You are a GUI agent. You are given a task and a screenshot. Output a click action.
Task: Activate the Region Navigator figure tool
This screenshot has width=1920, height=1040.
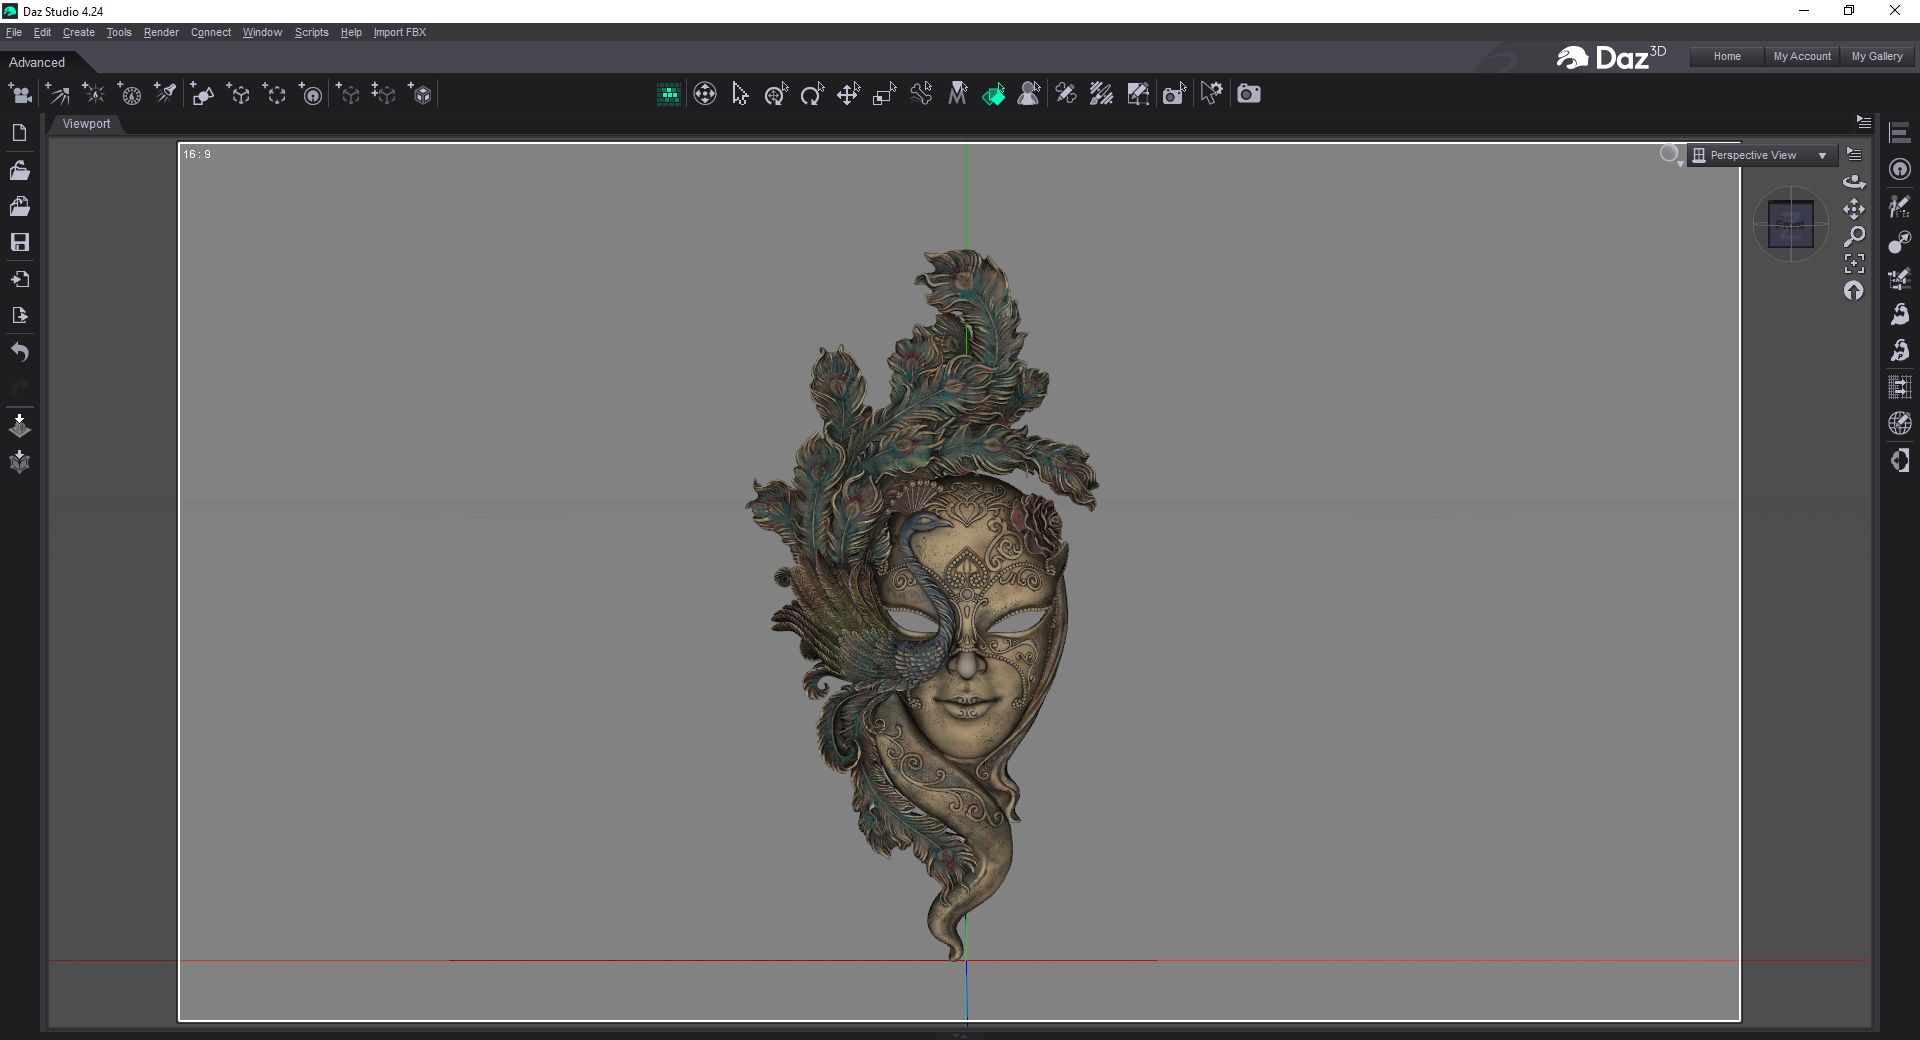1029,94
